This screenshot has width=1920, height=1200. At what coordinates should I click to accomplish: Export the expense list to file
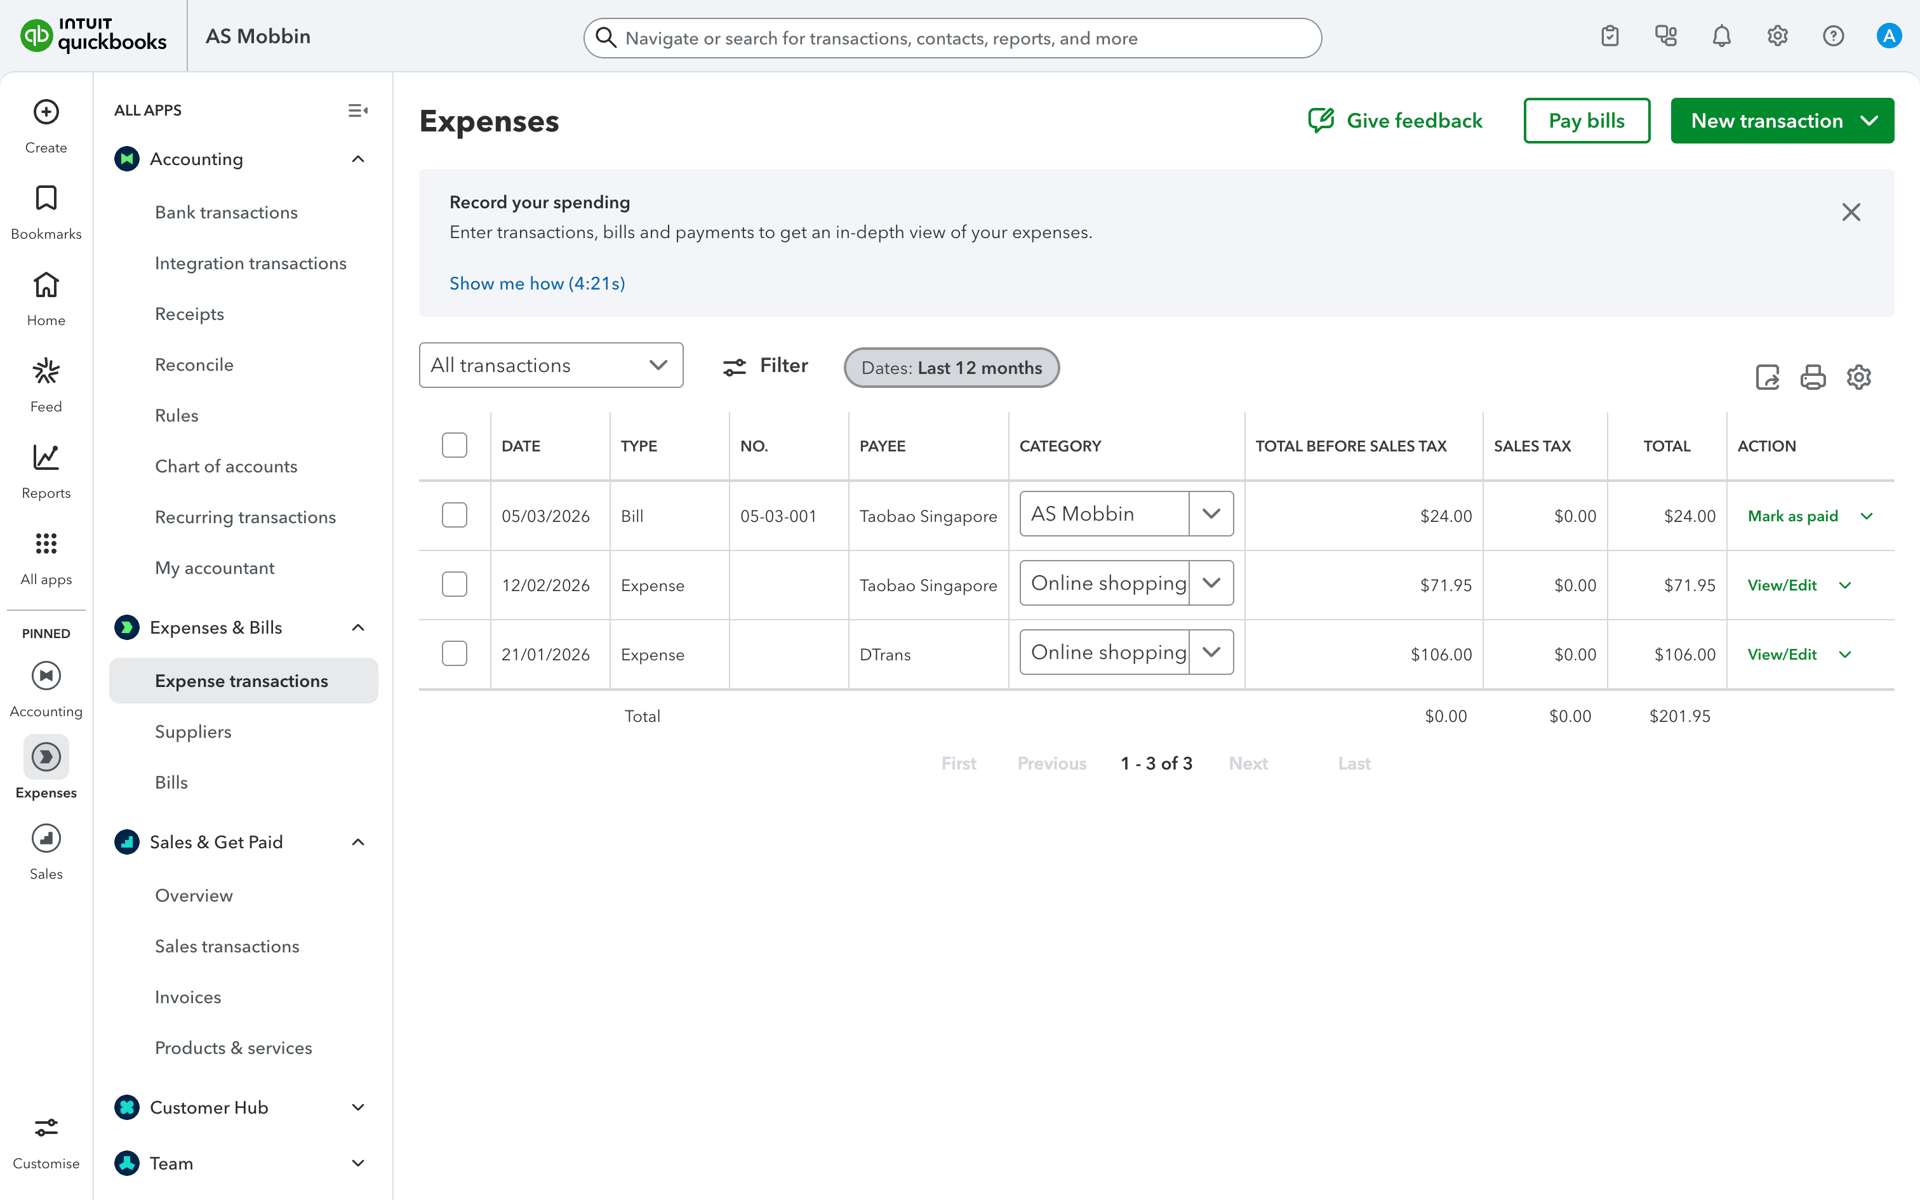[x=1768, y=377]
